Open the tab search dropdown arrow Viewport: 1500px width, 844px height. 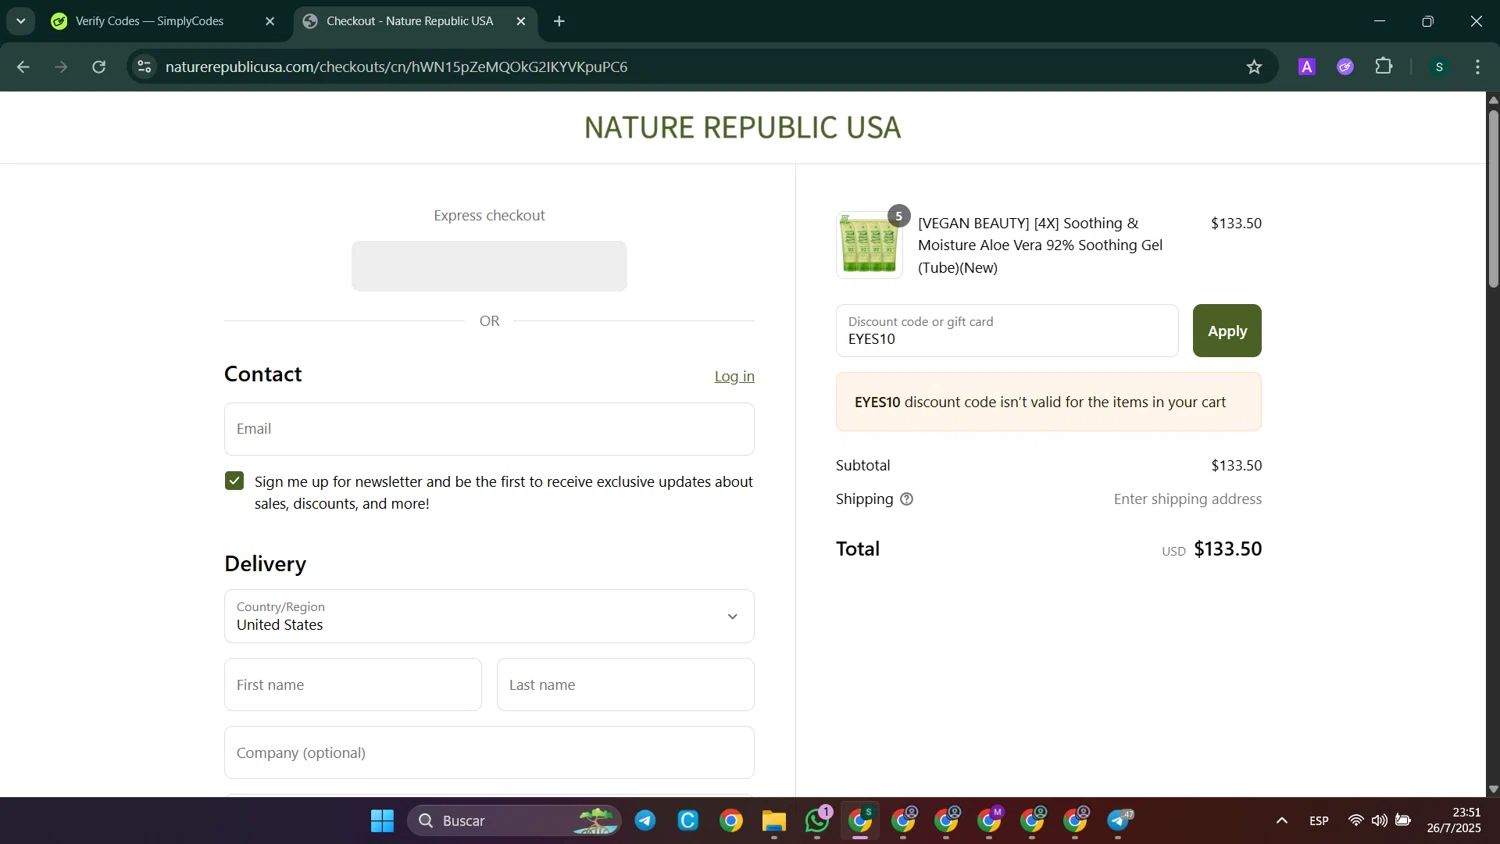[x=20, y=21]
